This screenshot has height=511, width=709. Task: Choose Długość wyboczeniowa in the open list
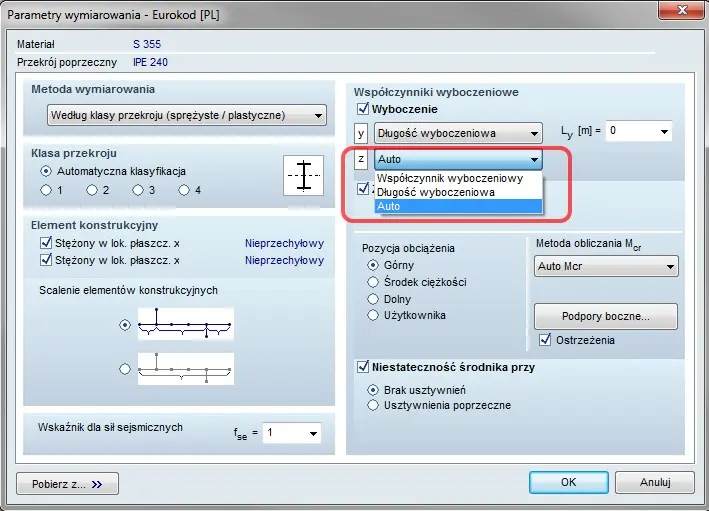pos(435,192)
